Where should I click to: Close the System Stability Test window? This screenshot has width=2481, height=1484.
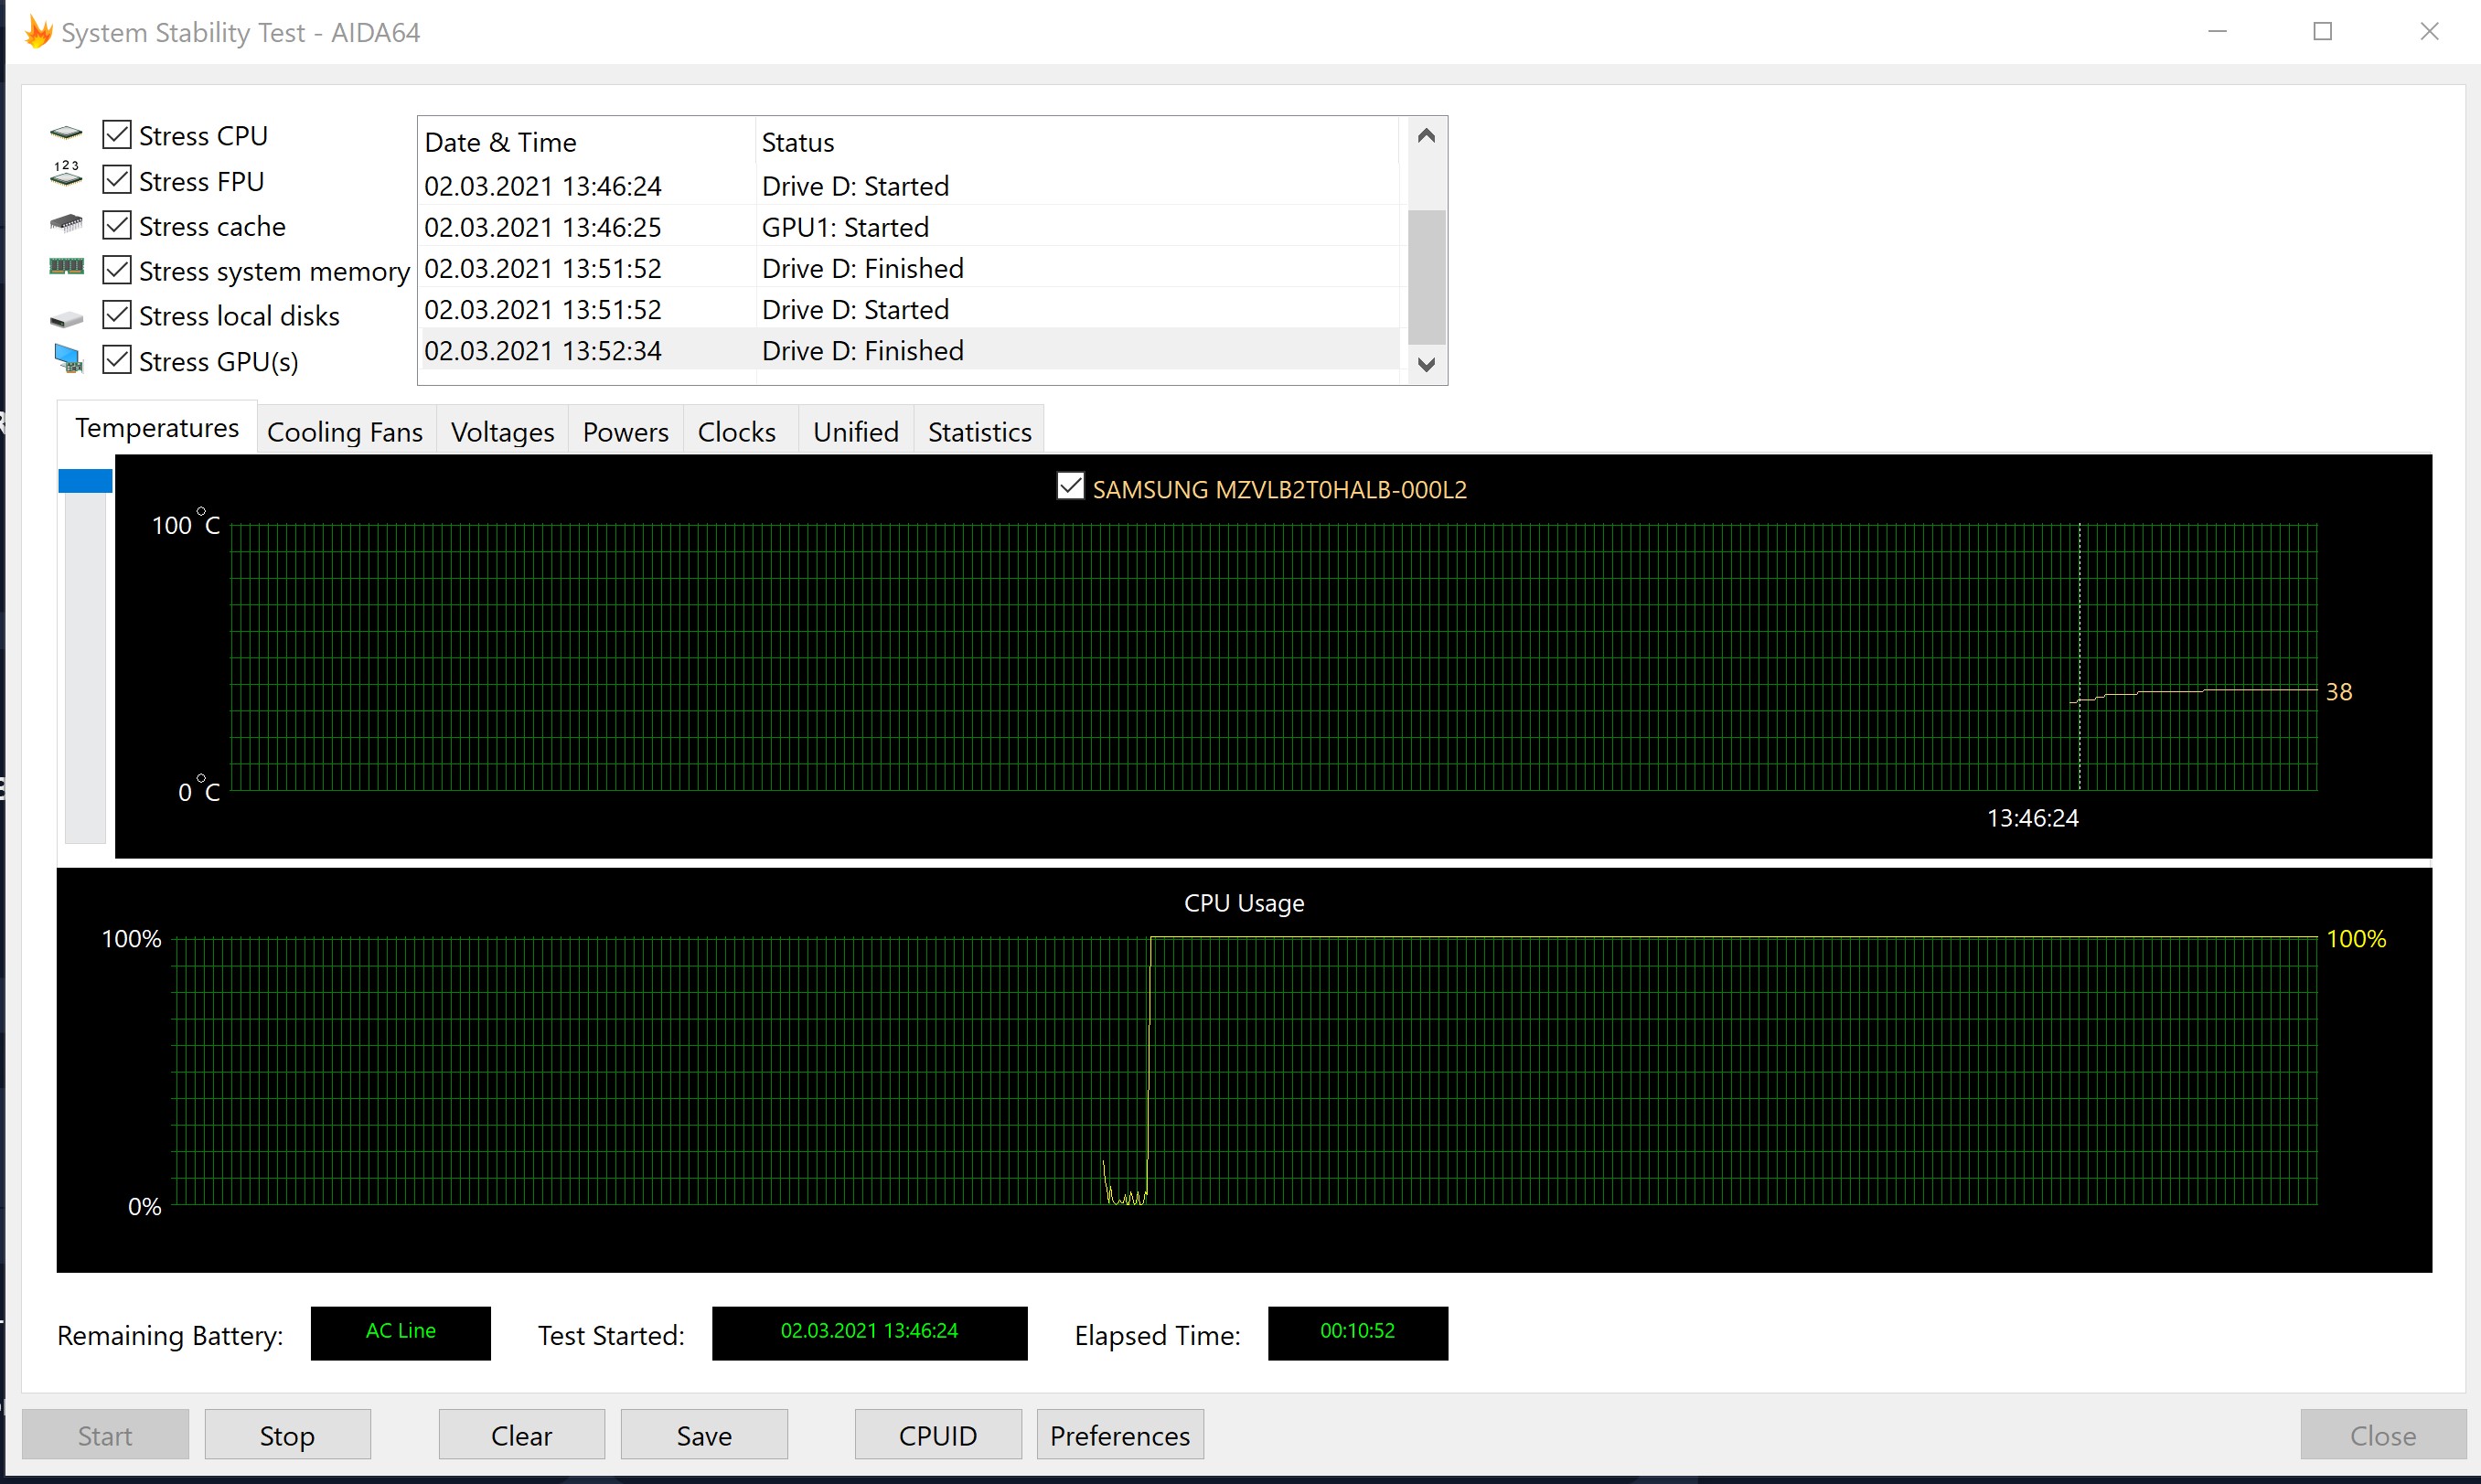pos(2429,32)
